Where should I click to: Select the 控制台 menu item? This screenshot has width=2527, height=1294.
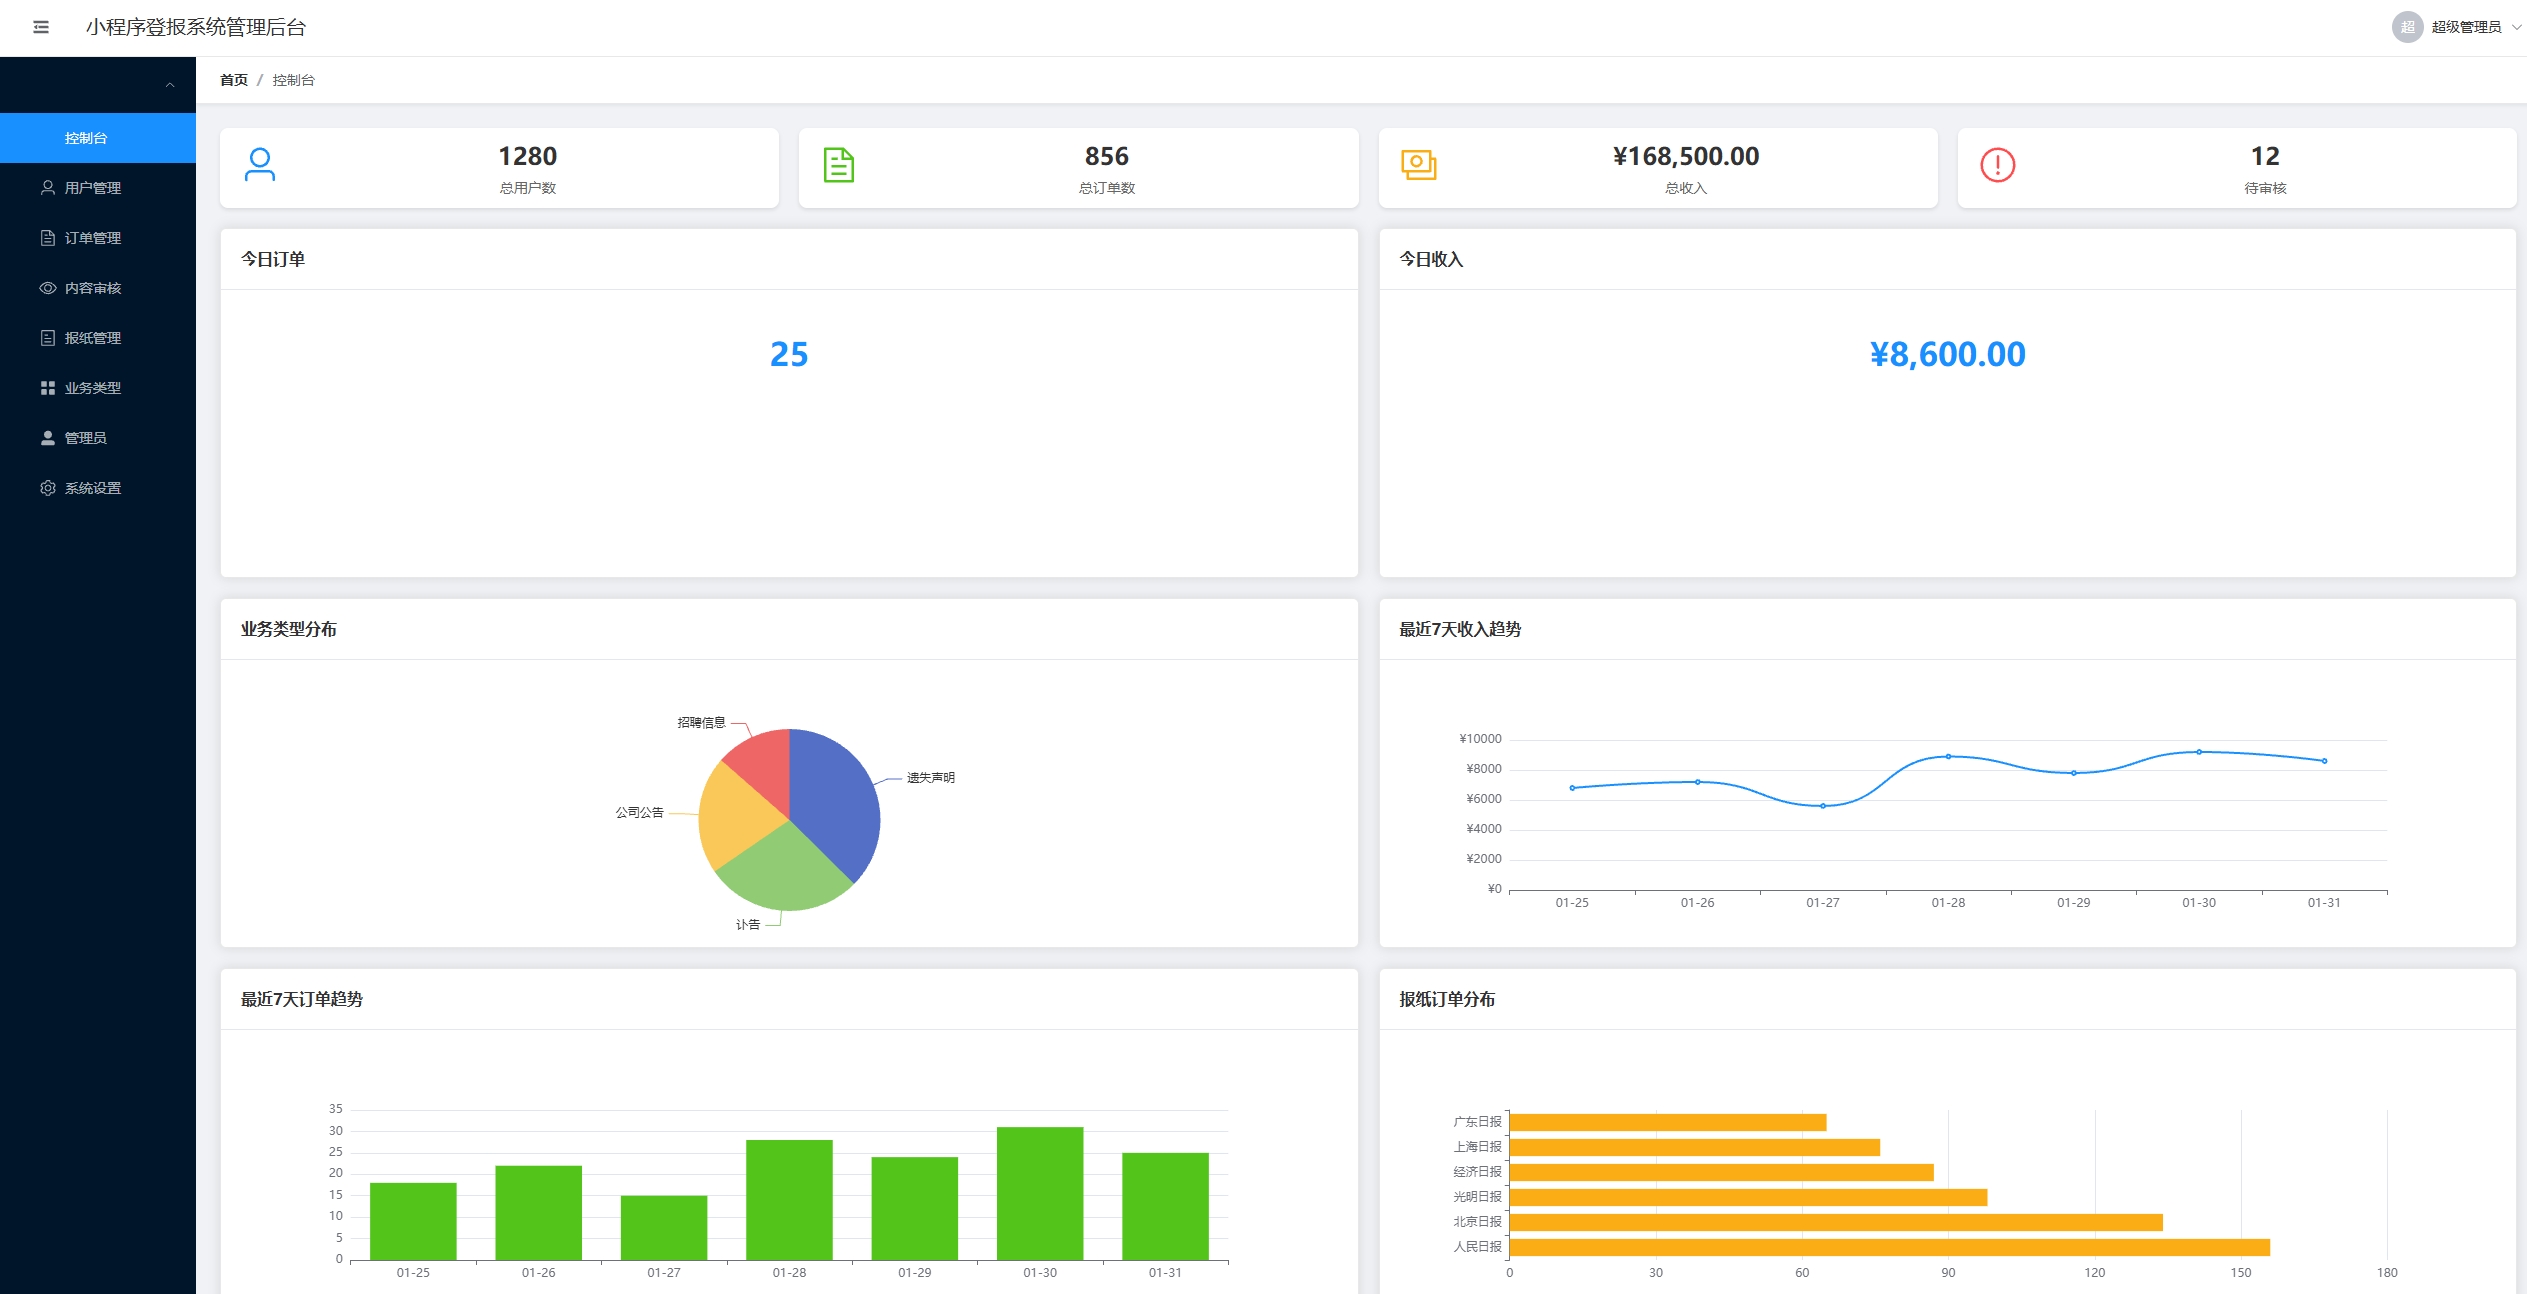(86, 138)
